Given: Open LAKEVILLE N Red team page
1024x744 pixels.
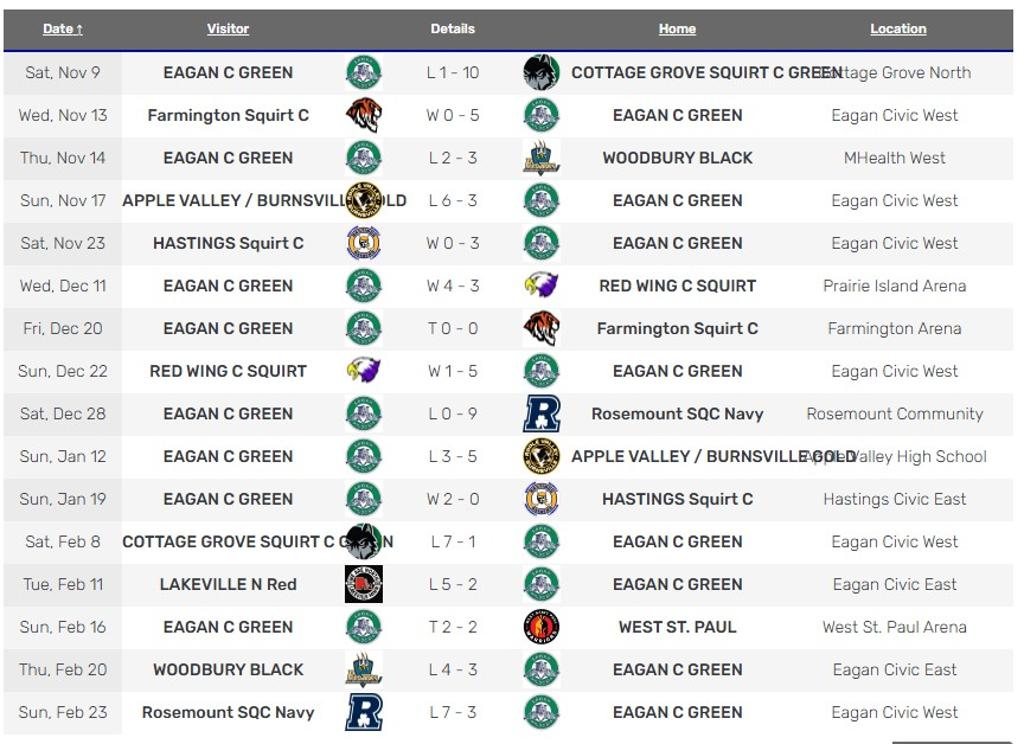Looking at the screenshot, I should point(228,584).
